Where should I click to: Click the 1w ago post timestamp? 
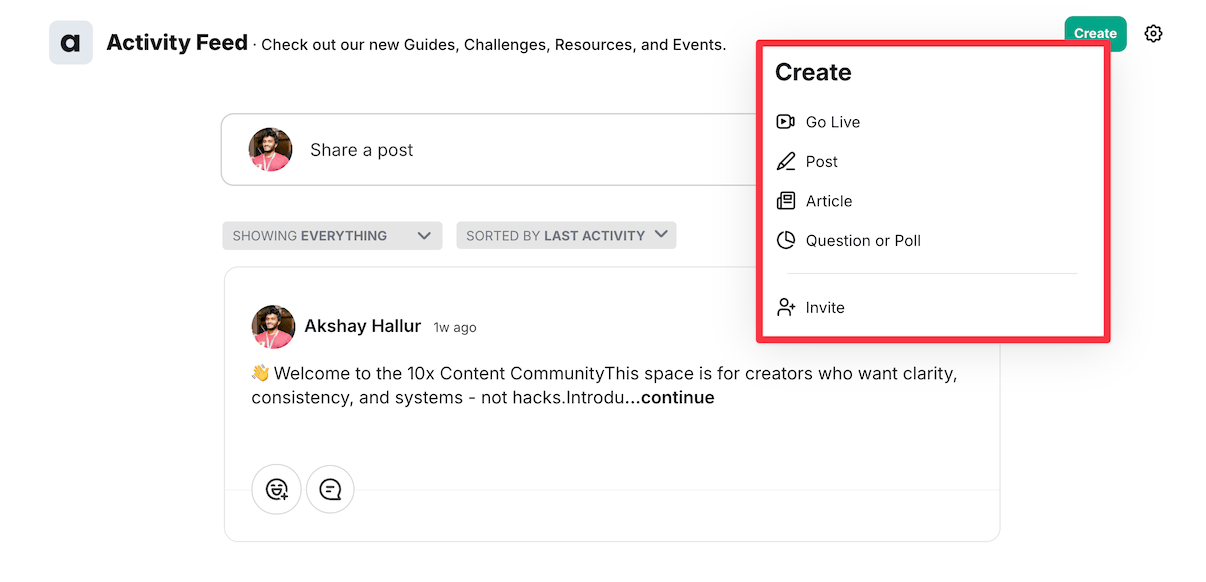[455, 328]
